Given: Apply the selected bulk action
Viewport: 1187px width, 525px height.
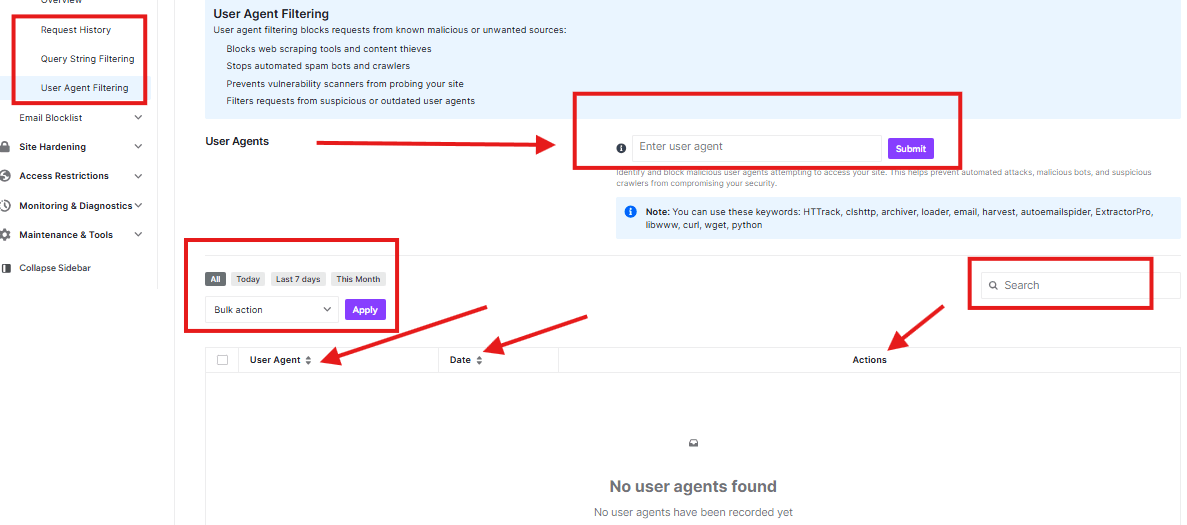Looking at the screenshot, I should tap(365, 309).
